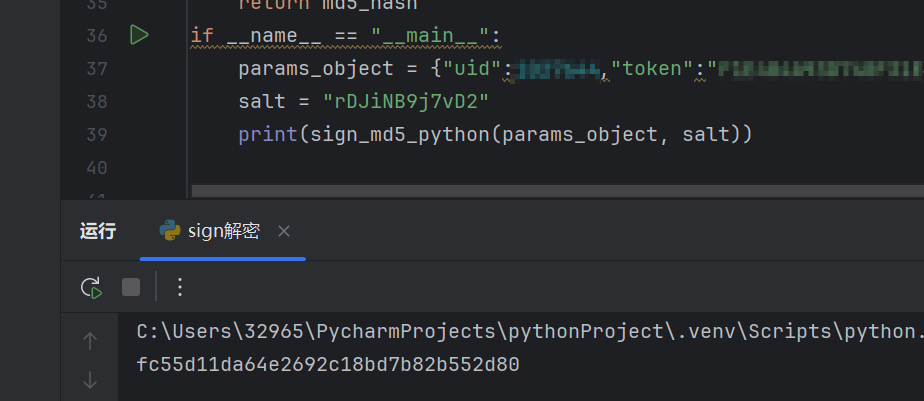The height and width of the screenshot is (401, 924).
Task: Click the down arrow in console sidebar
Action: pos(90,380)
